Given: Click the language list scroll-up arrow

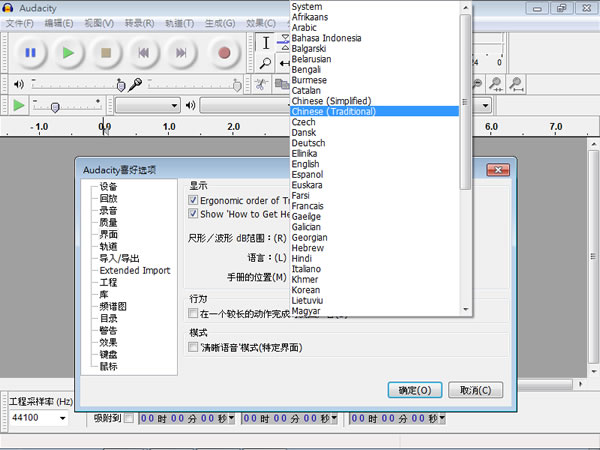Looking at the screenshot, I should pyautogui.click(x=465, y=7).
